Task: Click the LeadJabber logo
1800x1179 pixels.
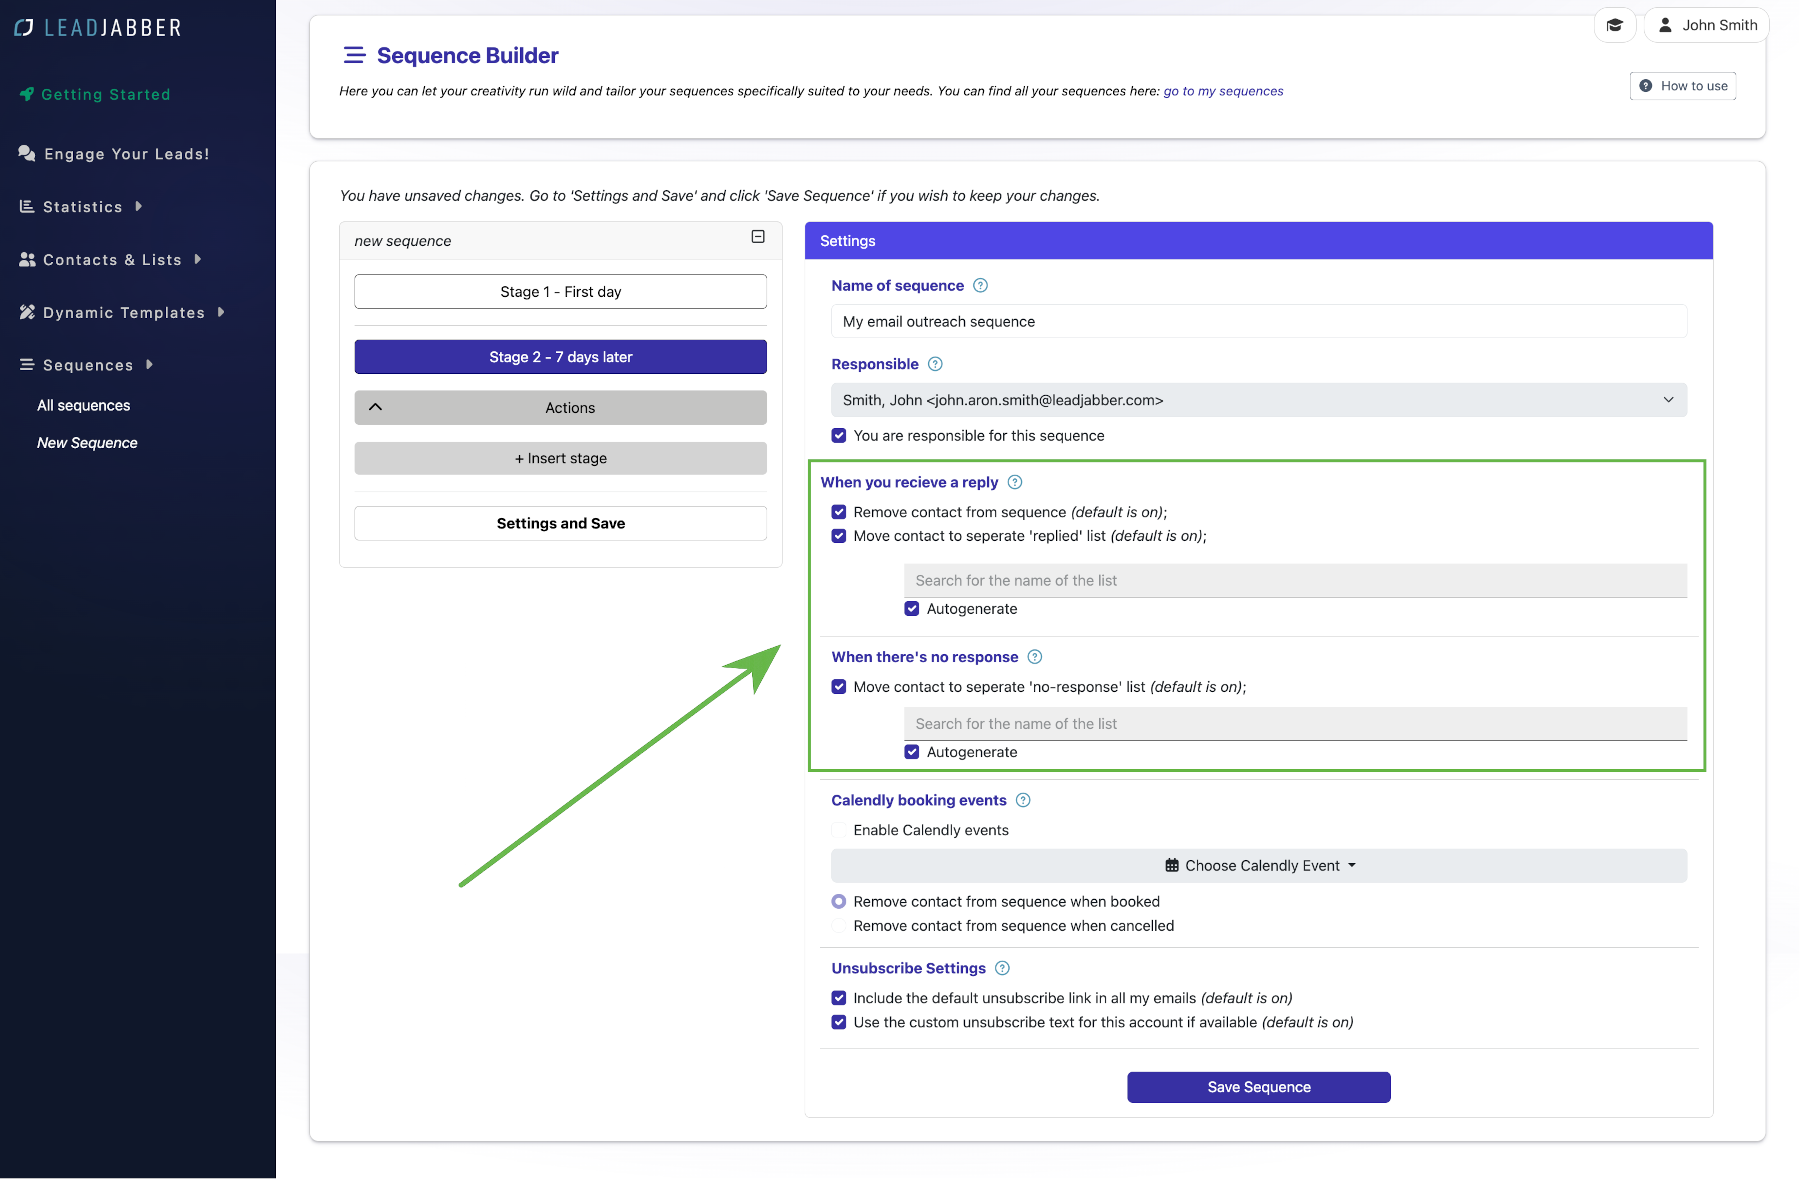Action: [x=98, y=28]
